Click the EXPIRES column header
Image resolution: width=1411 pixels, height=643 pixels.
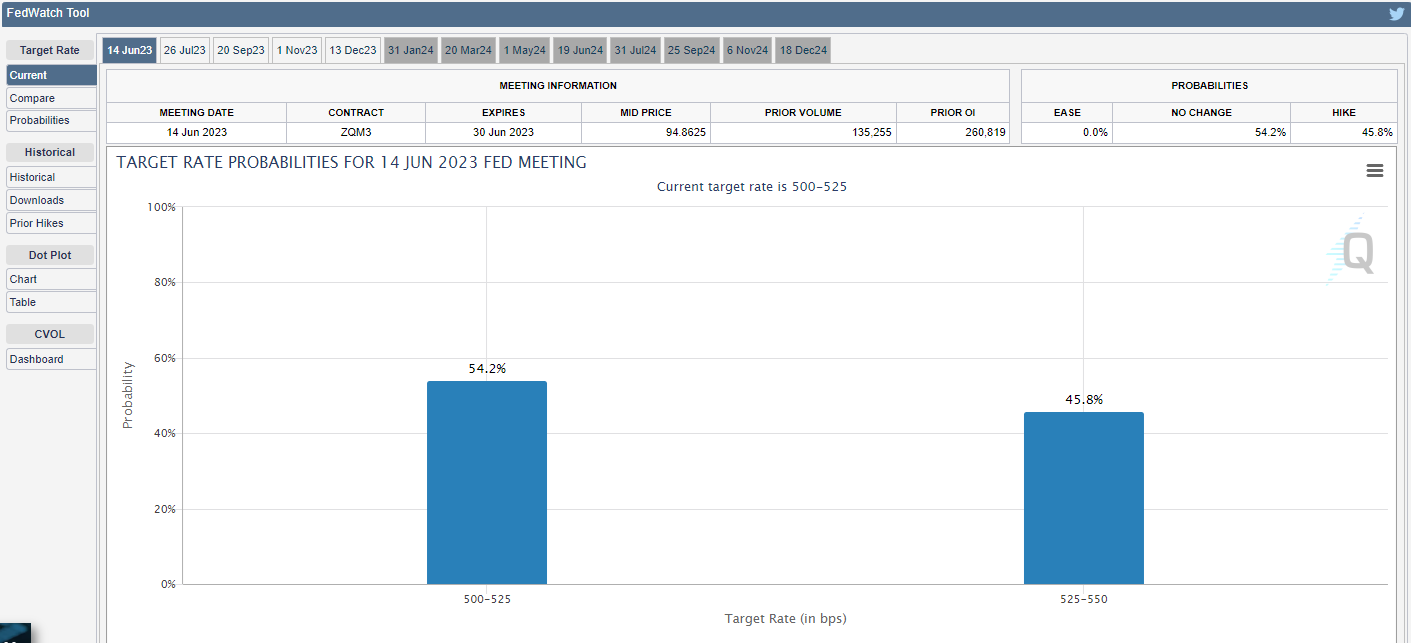point(503,113)
